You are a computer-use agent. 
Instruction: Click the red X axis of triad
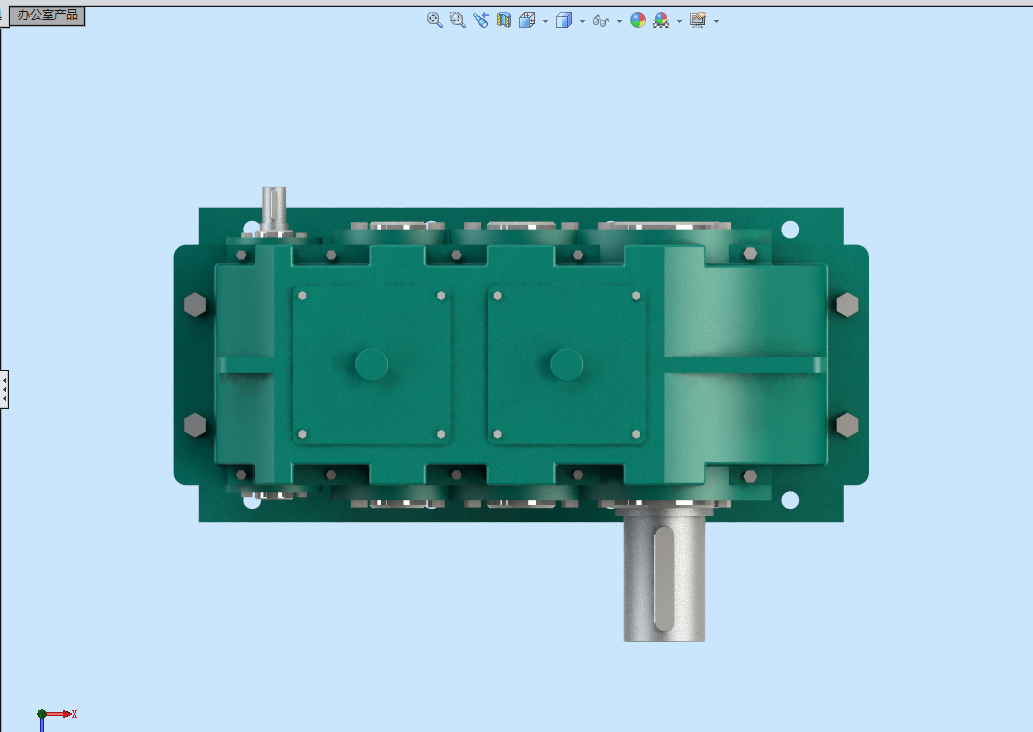coord(61,714)
